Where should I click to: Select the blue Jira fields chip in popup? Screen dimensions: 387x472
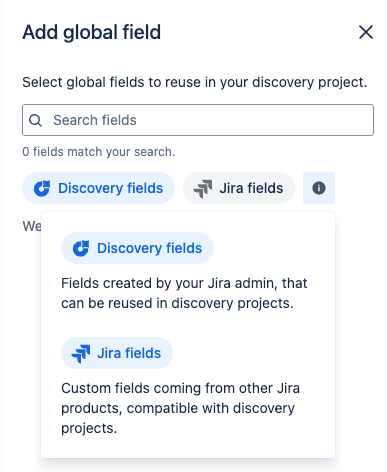pyautogui.click(x=117, y=353)
